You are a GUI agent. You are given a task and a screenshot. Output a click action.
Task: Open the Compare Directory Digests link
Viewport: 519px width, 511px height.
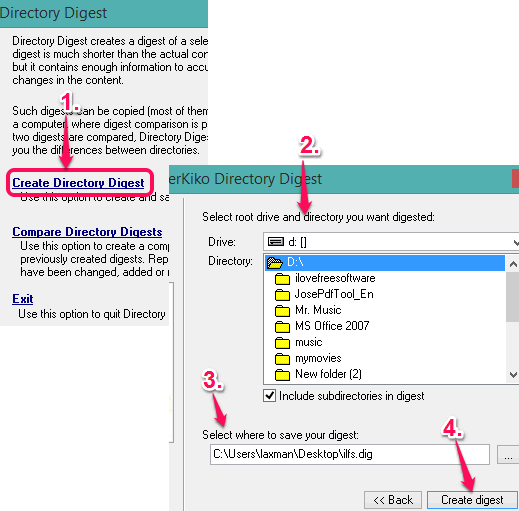pos(87,232)
